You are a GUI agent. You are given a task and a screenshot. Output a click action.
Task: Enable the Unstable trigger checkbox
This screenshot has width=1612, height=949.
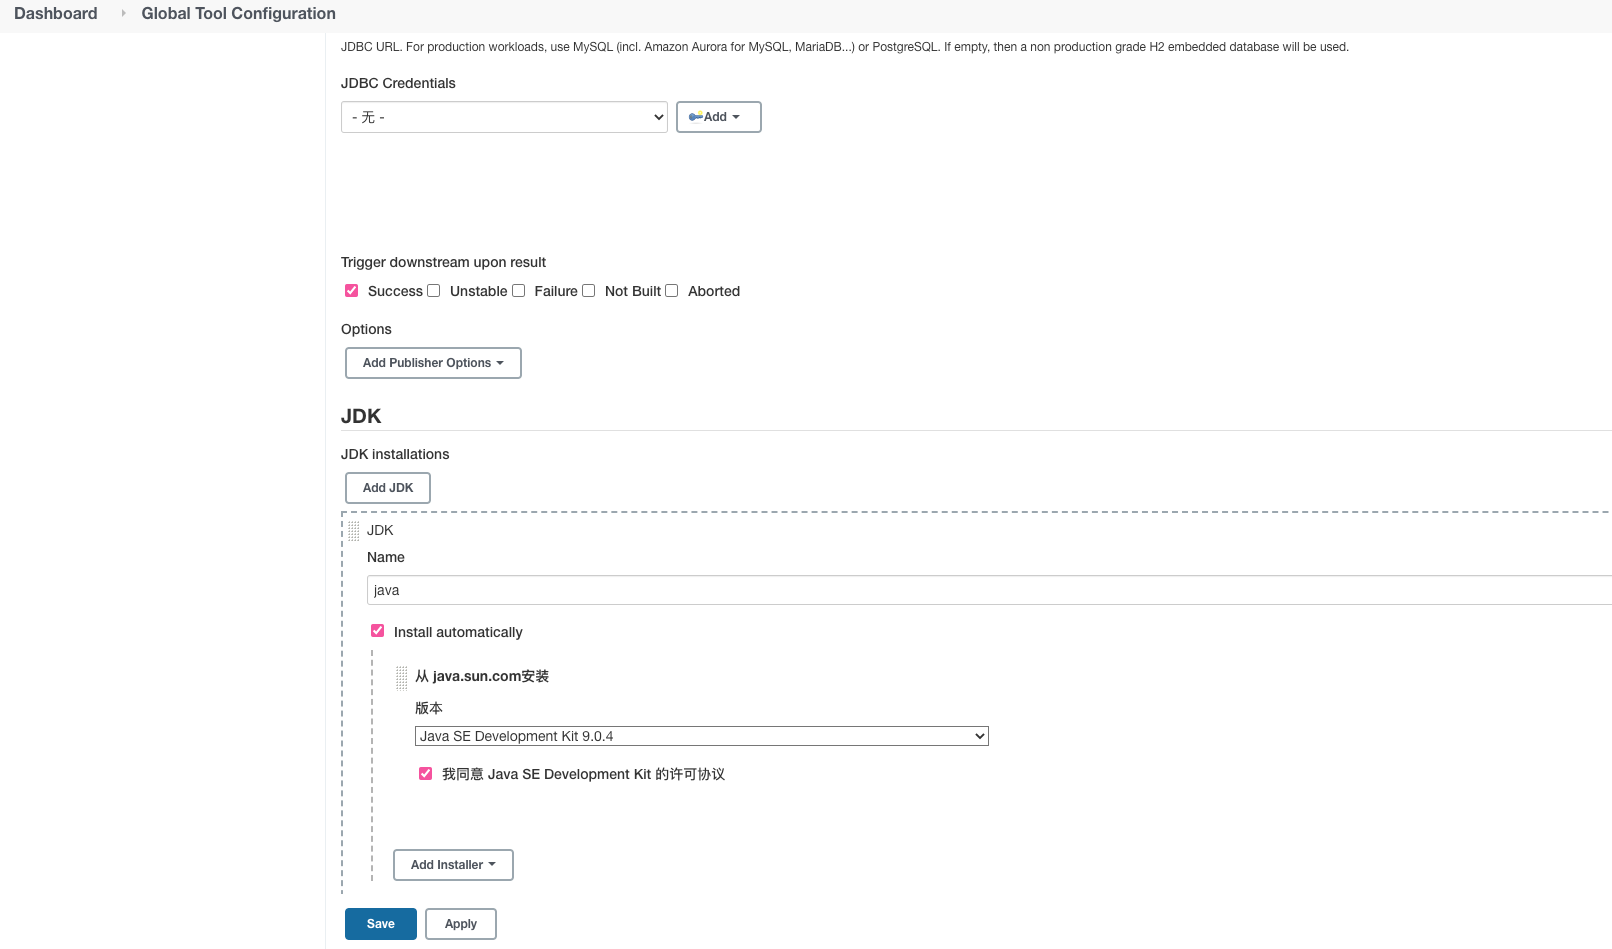(433, 291)
